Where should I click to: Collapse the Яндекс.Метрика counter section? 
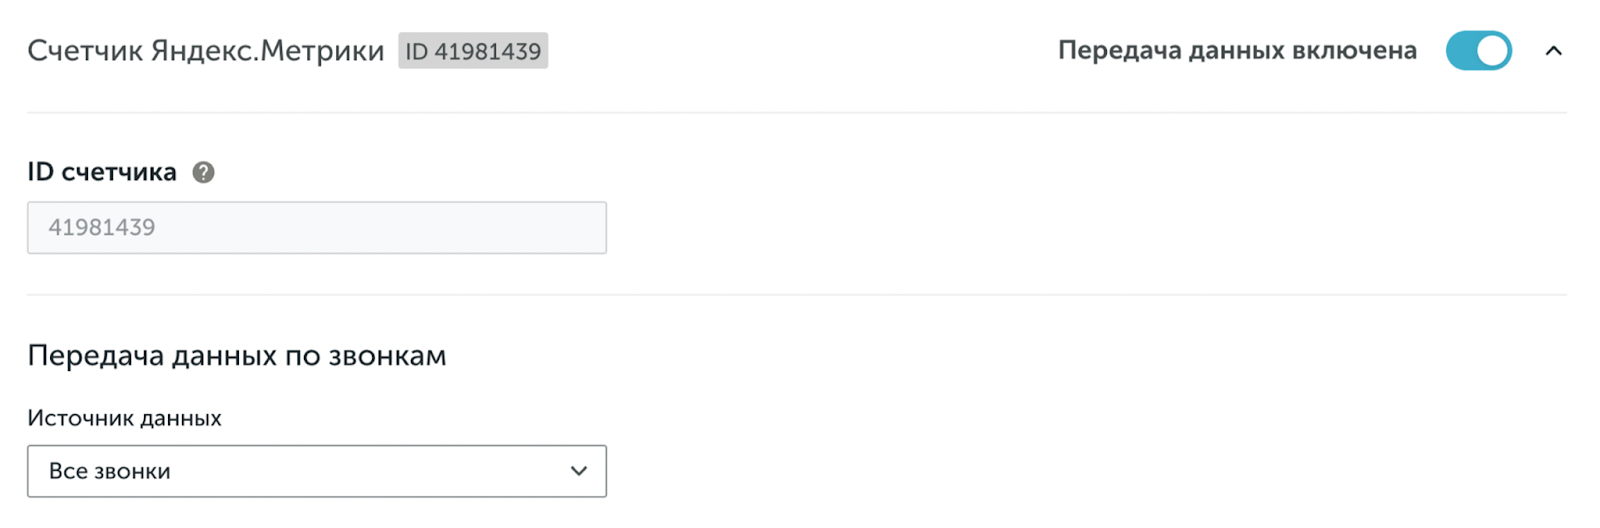1553,51
